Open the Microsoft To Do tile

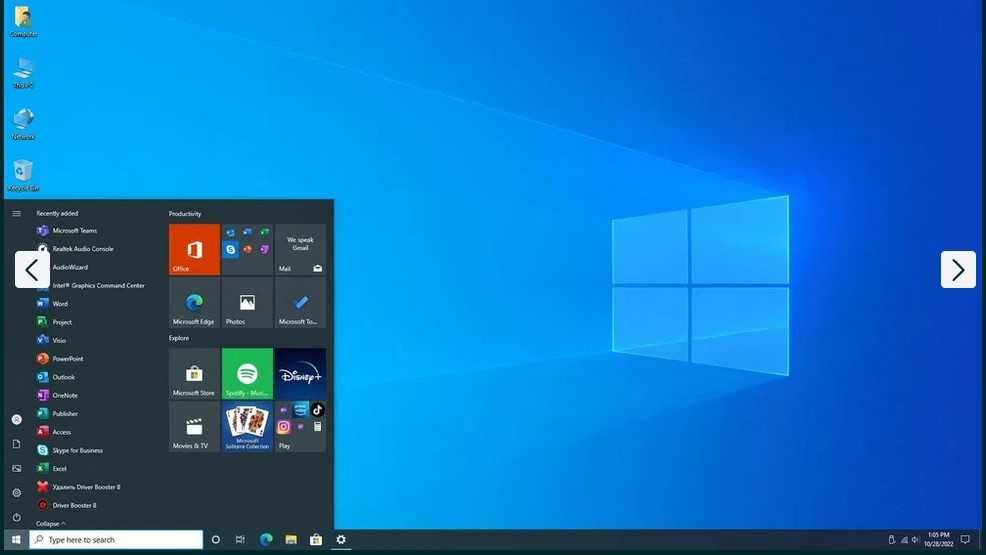(301, 303)
